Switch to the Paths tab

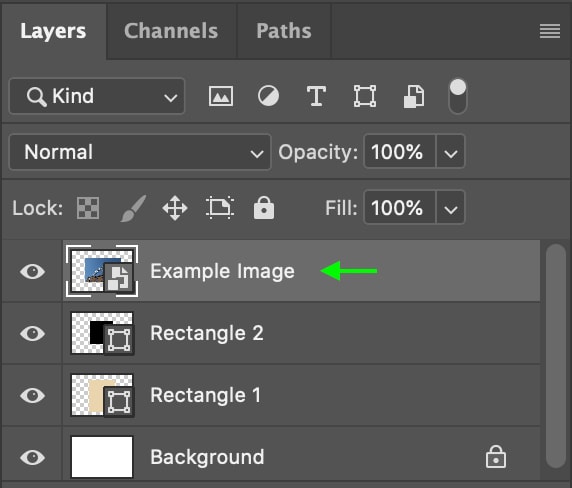(284, 31)
